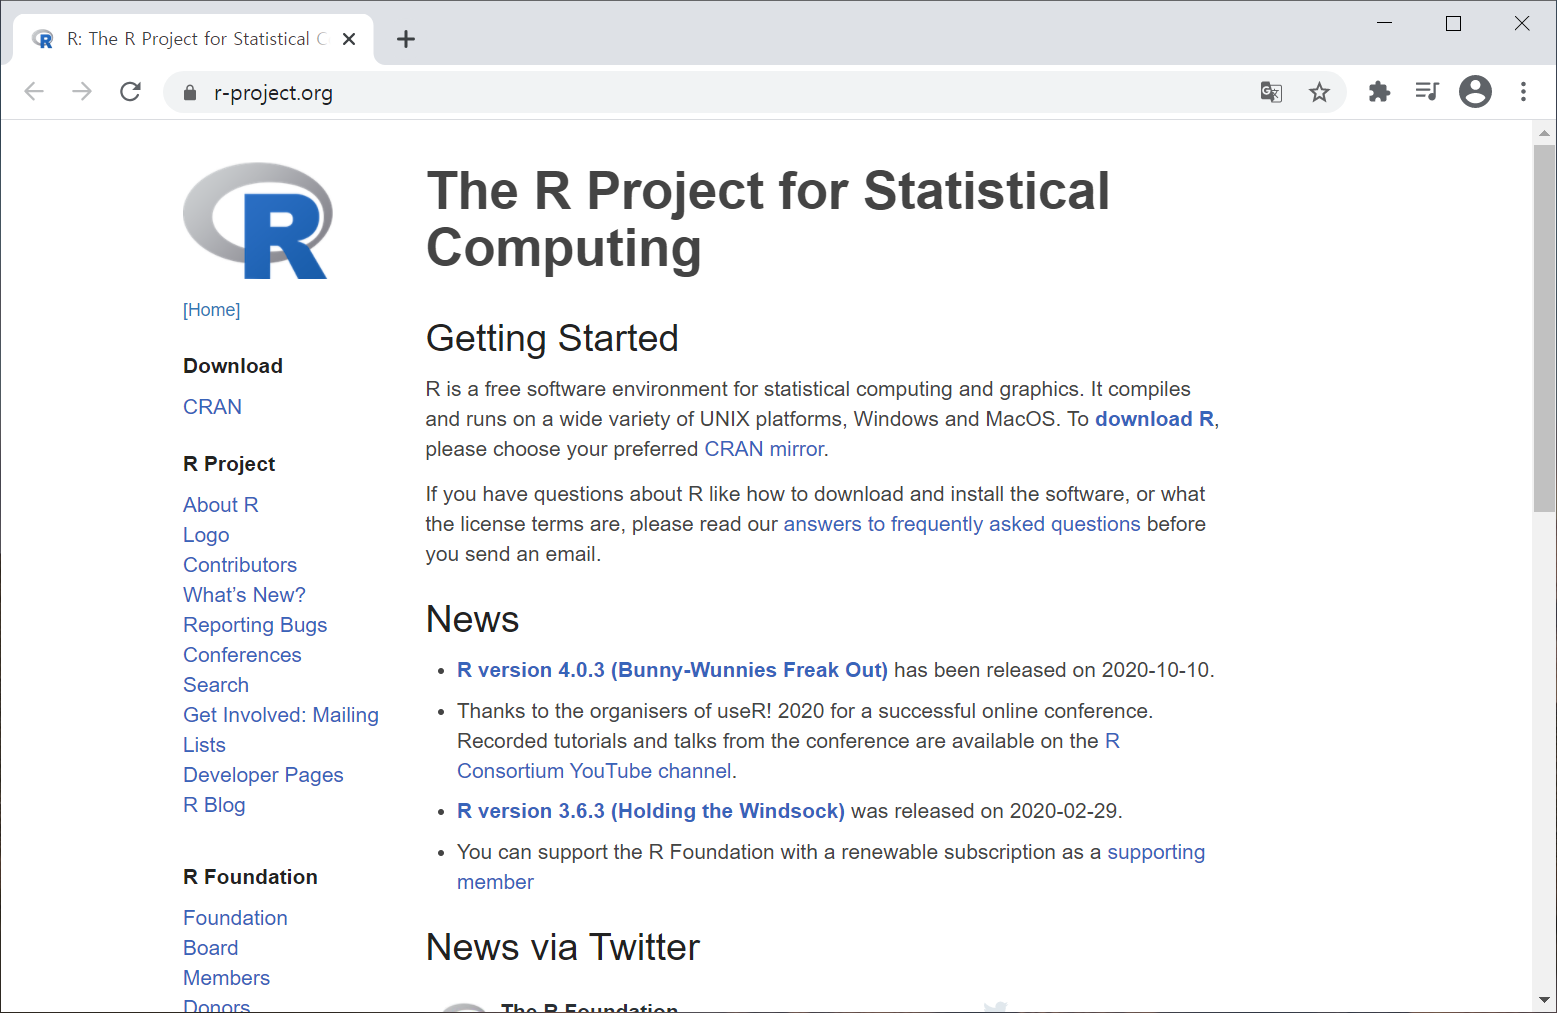The width and height of the screenshot is (1557, 1013).
Task: Open the About R link
Action: 221,505
